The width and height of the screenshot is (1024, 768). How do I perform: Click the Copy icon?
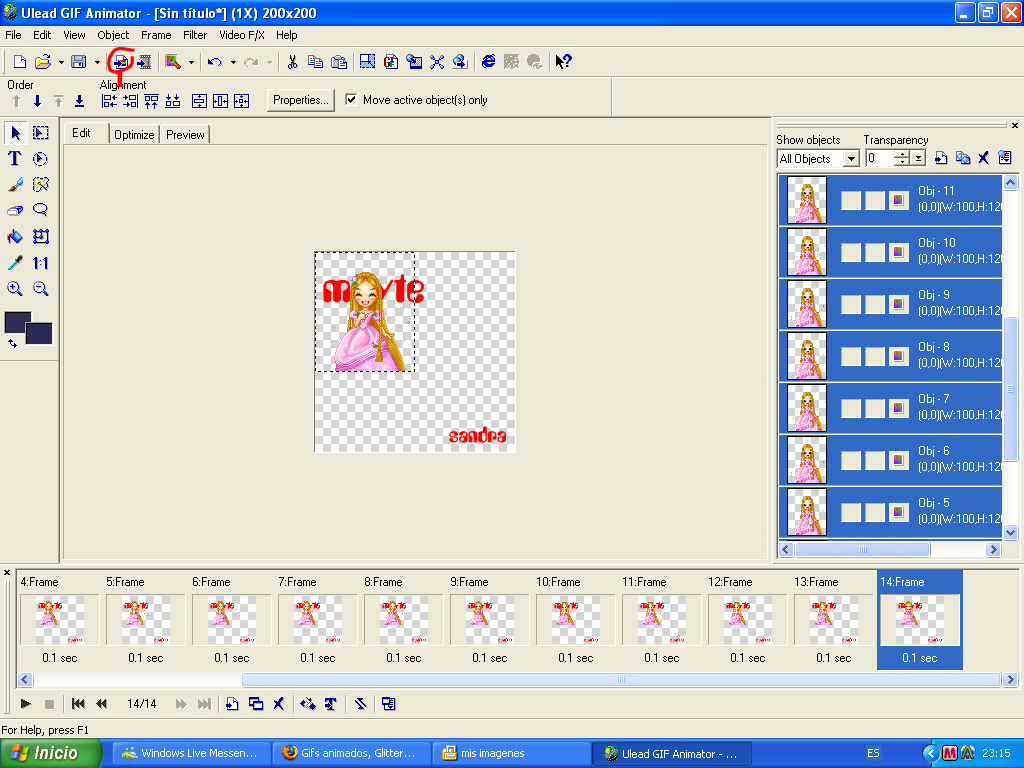315,62
